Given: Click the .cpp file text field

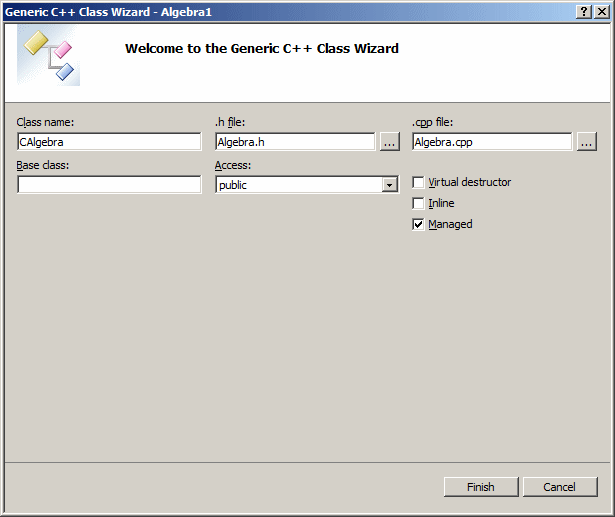Looking at the screenshot, I should pyautogui.click(x=492, y=142).
